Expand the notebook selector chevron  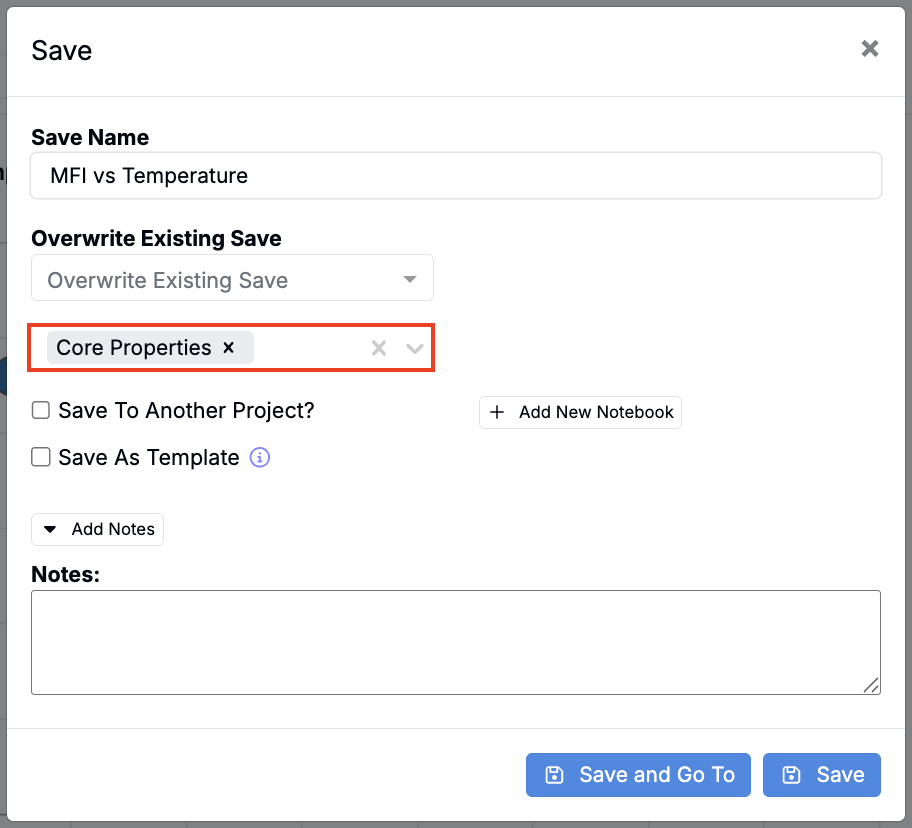(x=415, y=348)
